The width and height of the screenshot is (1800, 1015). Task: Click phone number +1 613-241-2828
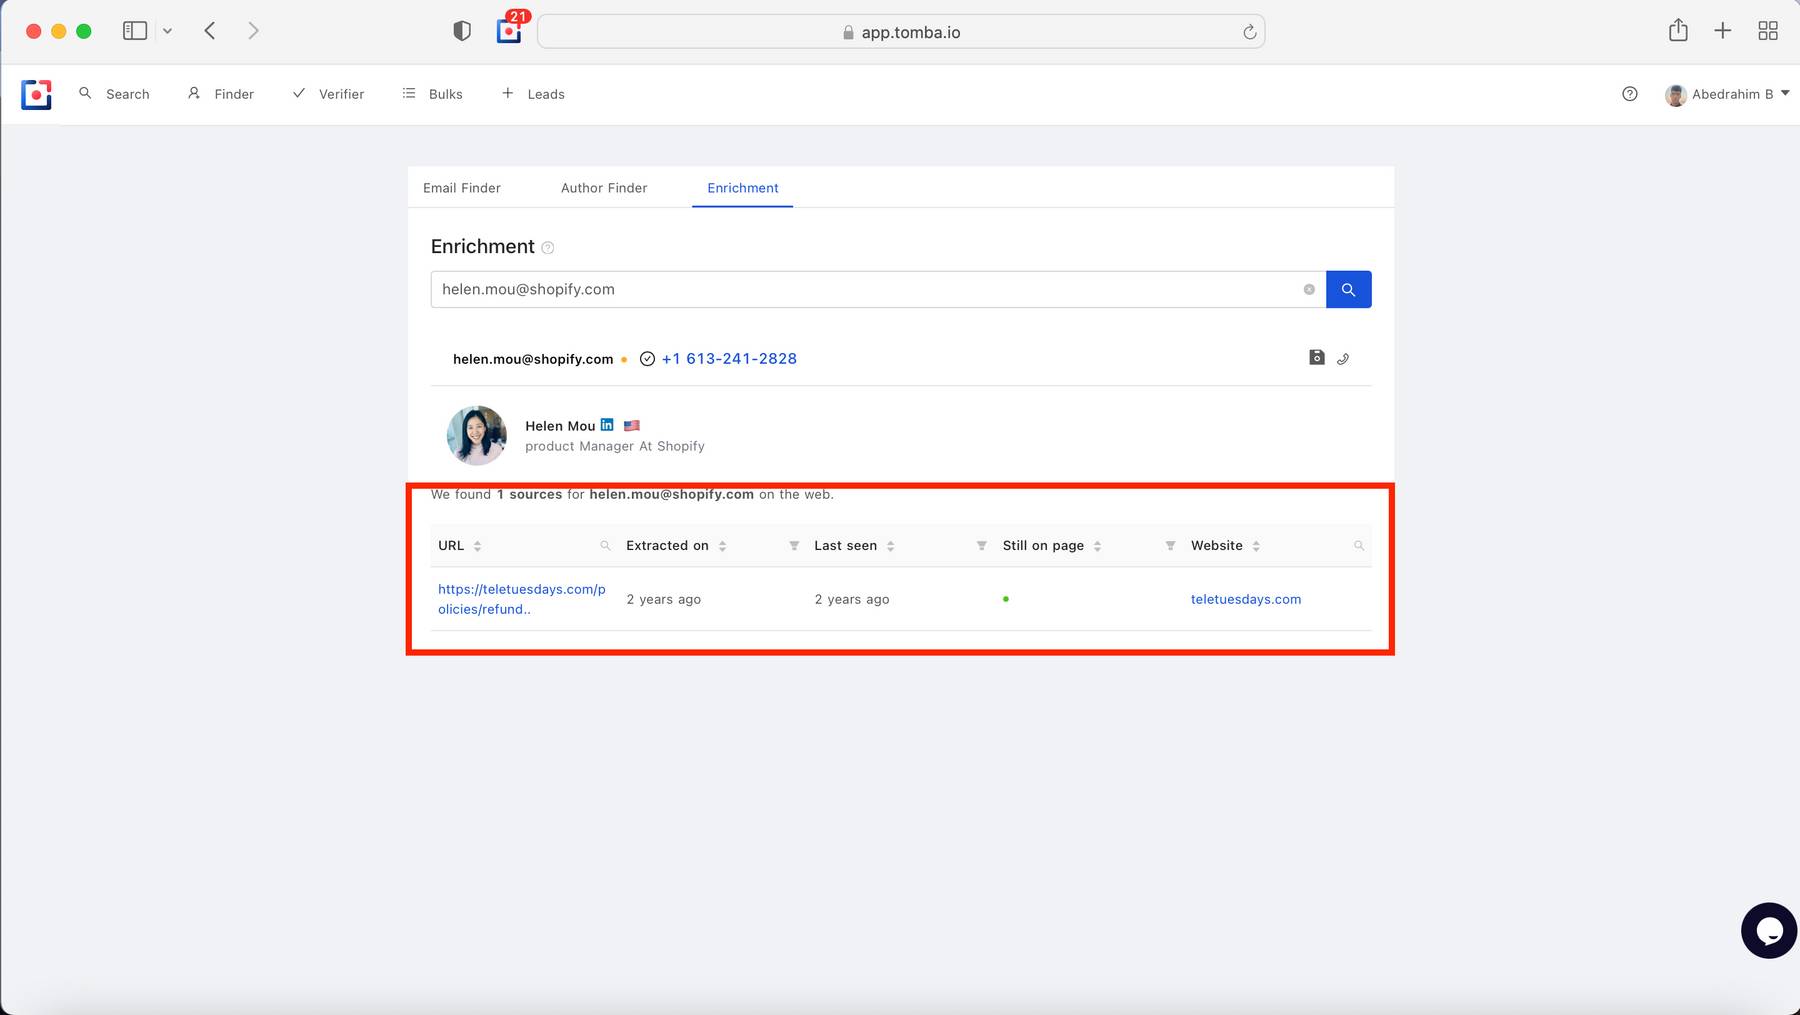(x=729, y=359)
